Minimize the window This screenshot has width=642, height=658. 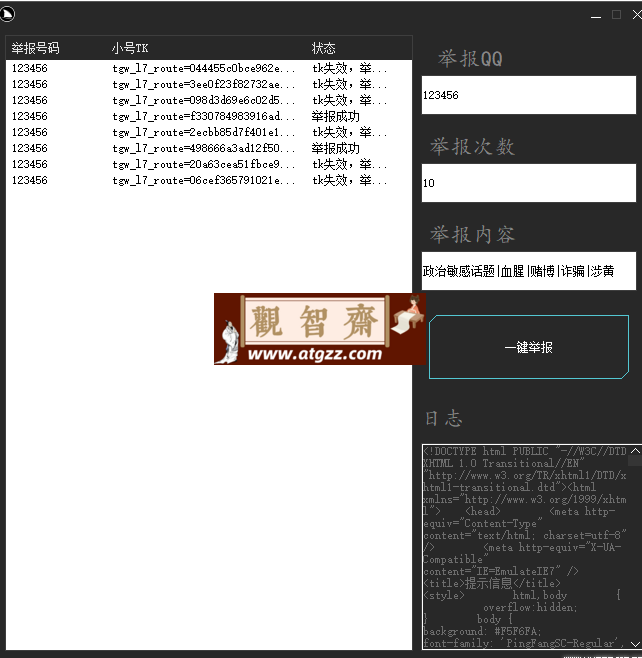[596, 15]
